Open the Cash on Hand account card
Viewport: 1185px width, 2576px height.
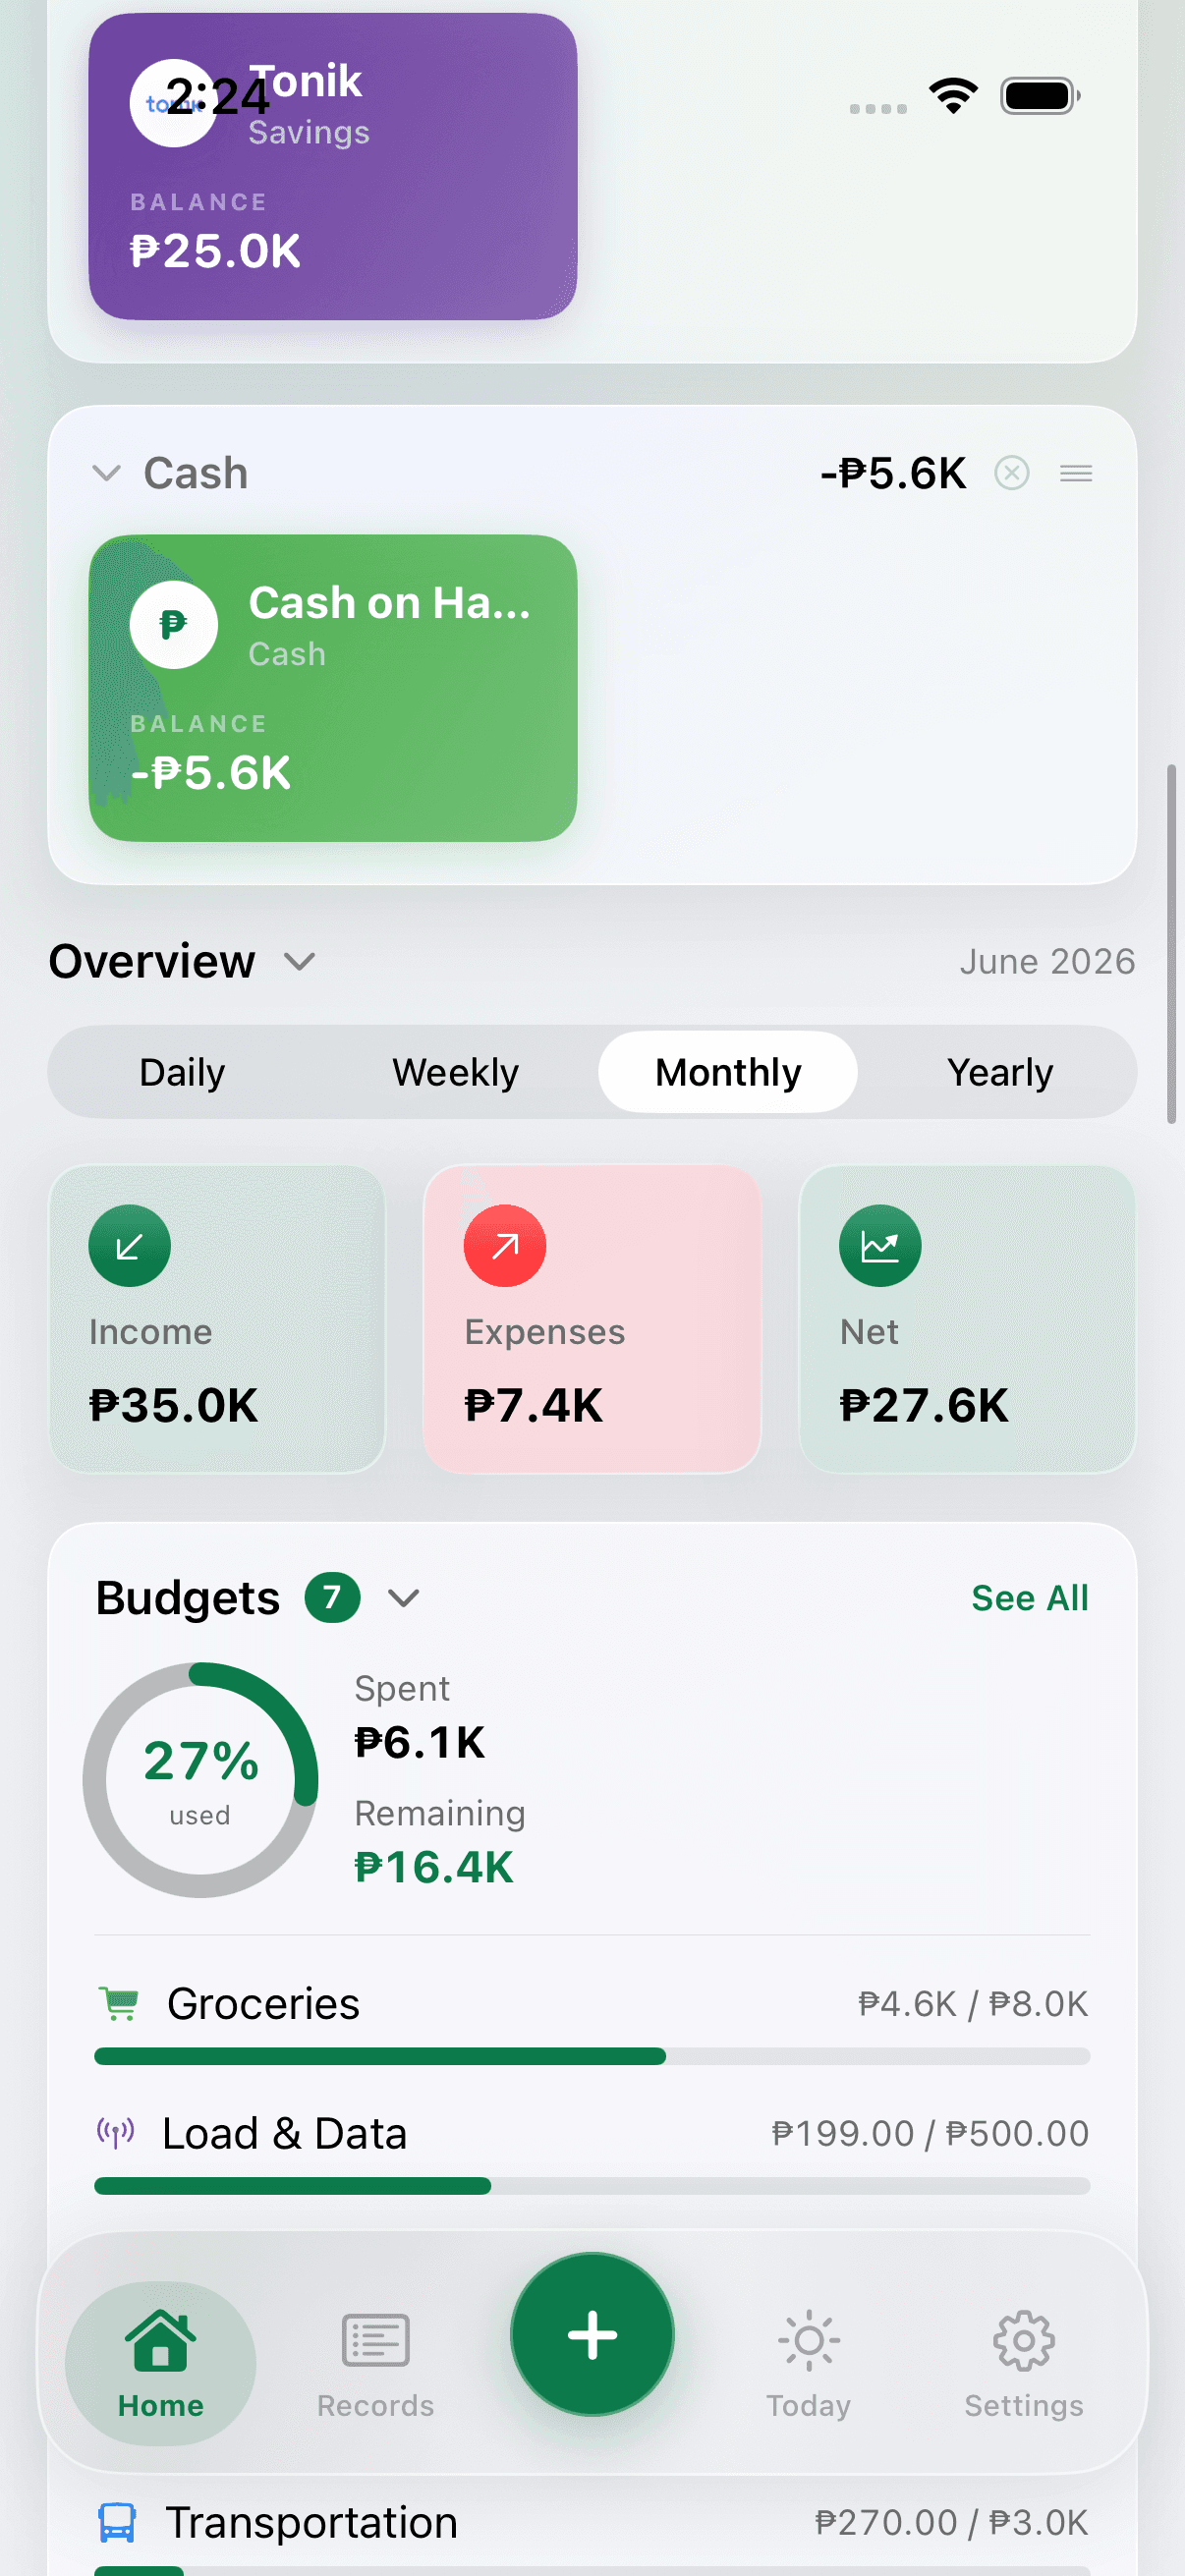tap(333, 688)
